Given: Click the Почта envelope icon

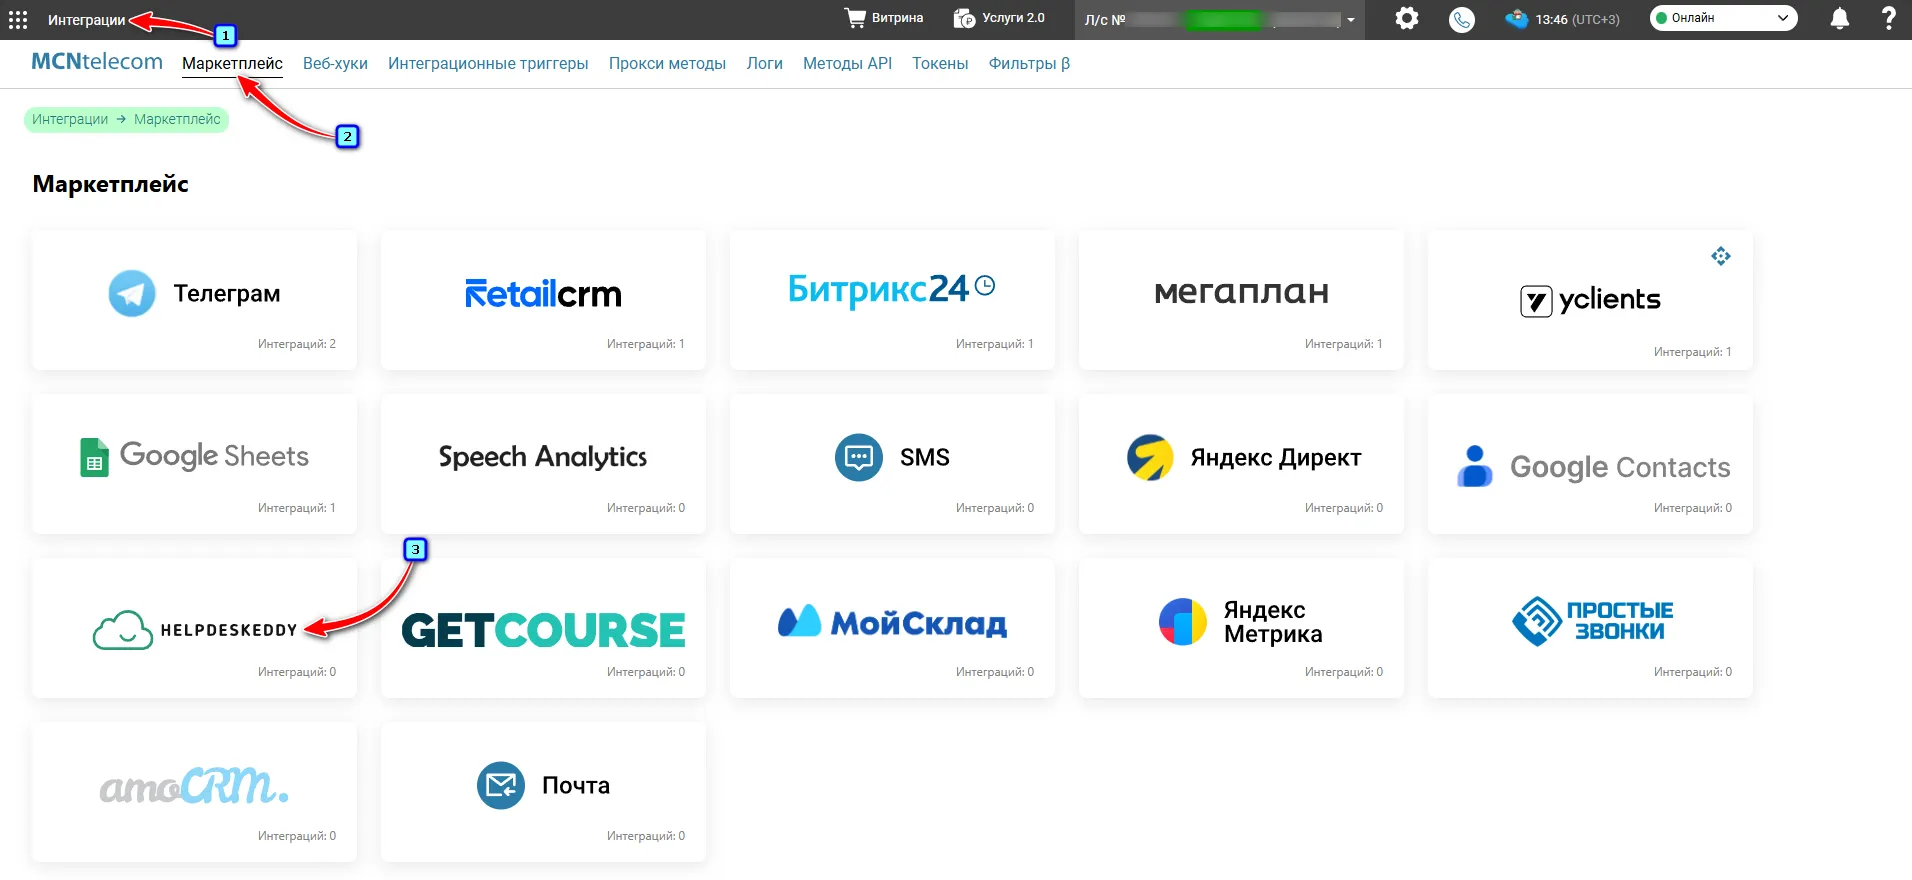Looking at the screenshot, I should pos(501,785).
